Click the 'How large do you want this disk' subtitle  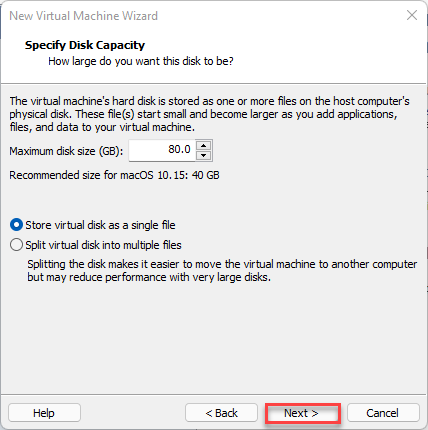[x=141, y=61]
